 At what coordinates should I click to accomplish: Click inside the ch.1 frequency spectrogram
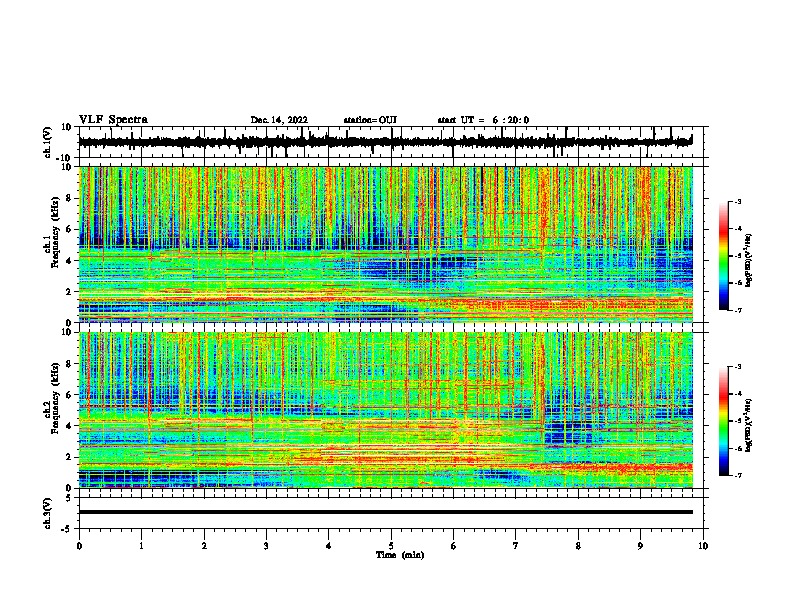(x=385, y=244)
